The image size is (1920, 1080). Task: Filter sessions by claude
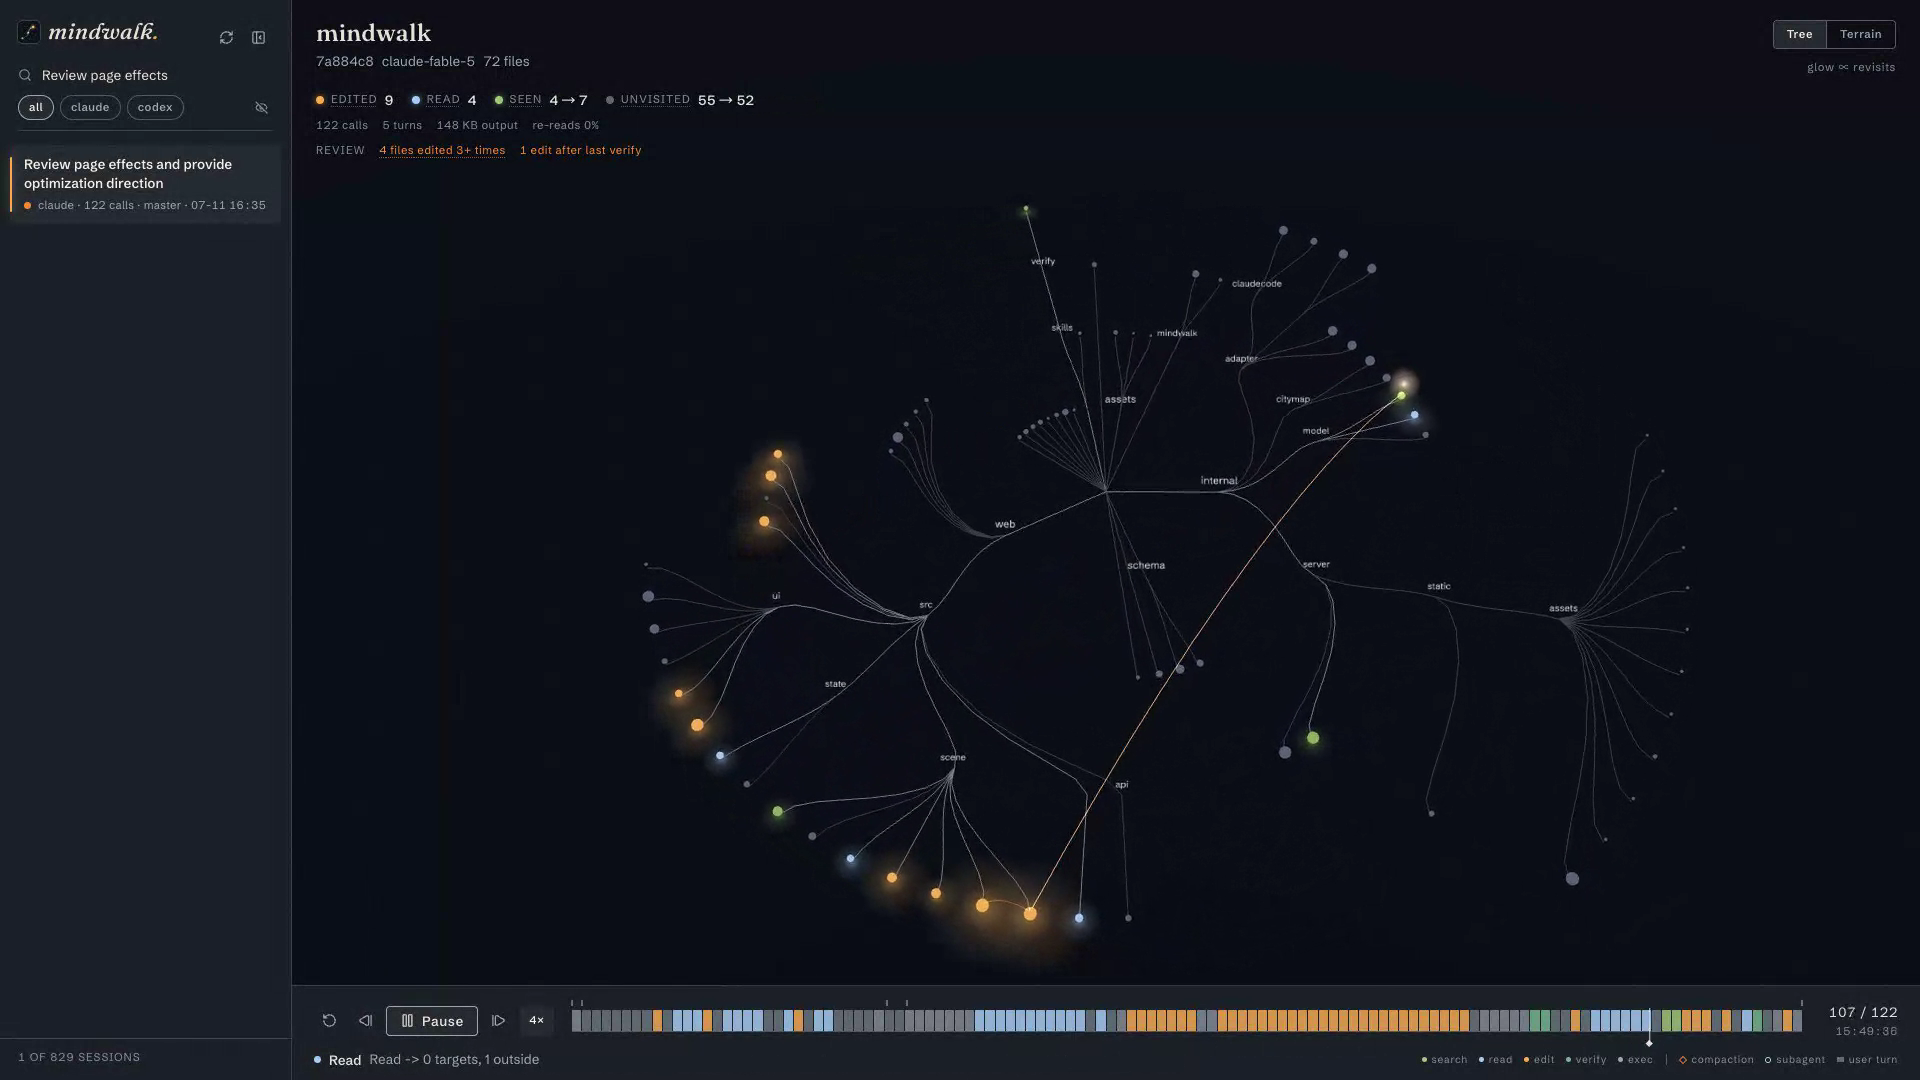tap(90, 107)
